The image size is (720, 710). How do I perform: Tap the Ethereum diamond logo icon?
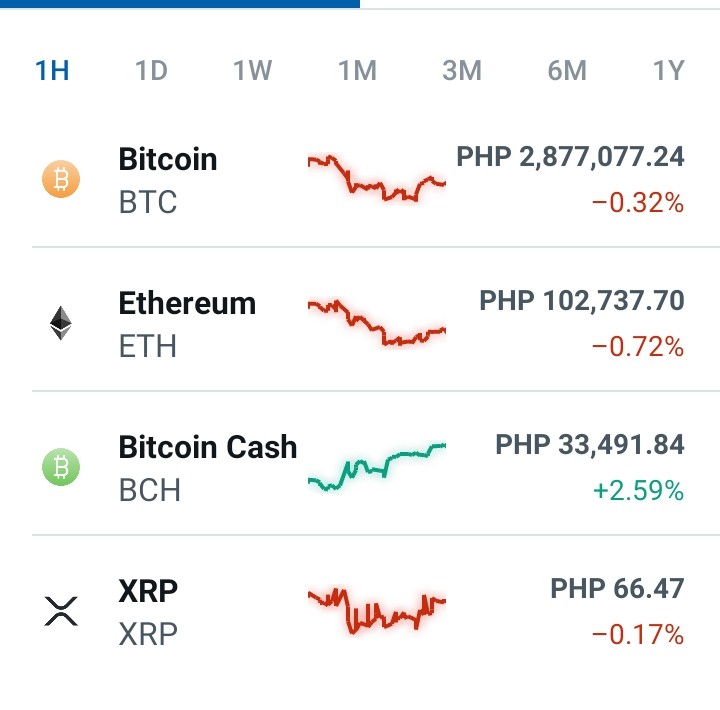click(61, 323)
